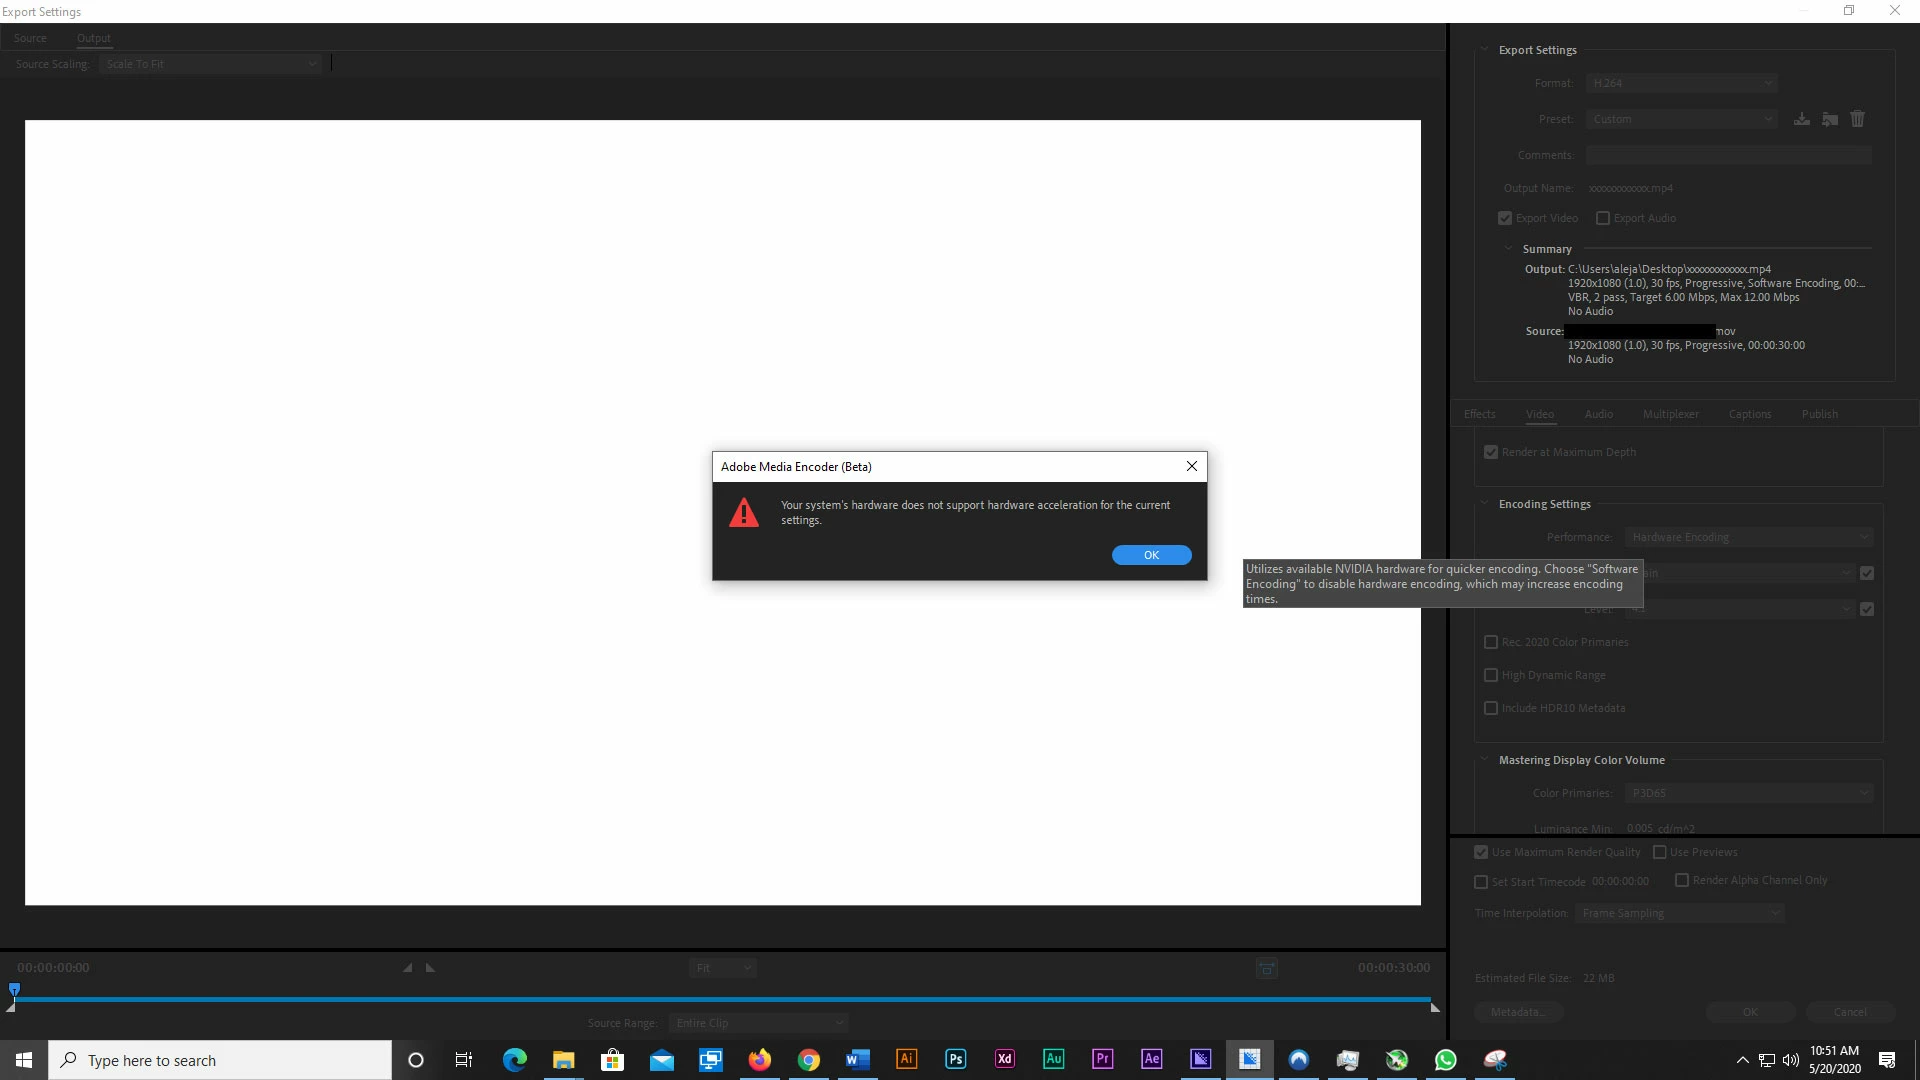Switch to the Source tab
This screenshot has height=1080, width=1920.
pos(30,38)
